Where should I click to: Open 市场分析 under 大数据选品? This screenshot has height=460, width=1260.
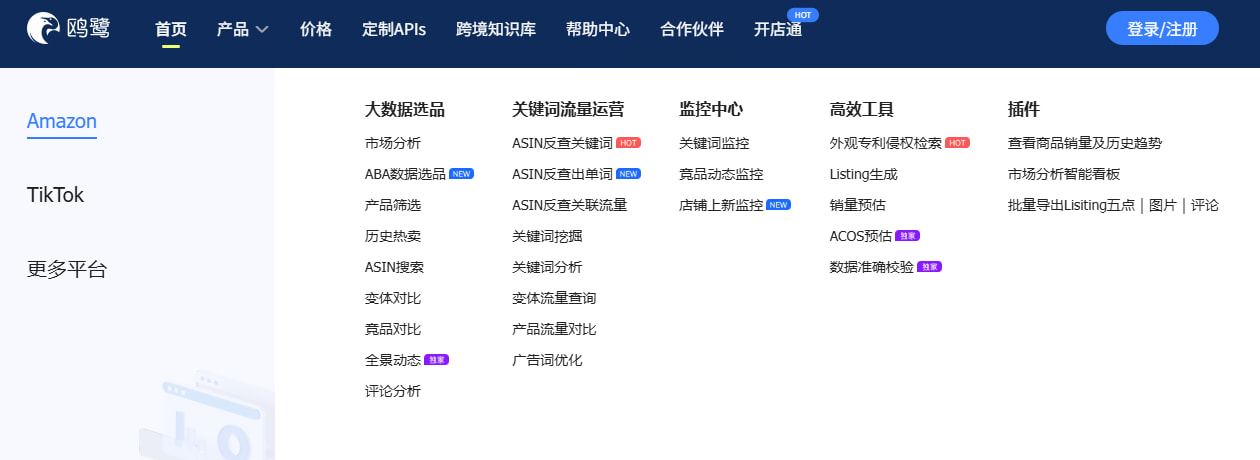393,143
